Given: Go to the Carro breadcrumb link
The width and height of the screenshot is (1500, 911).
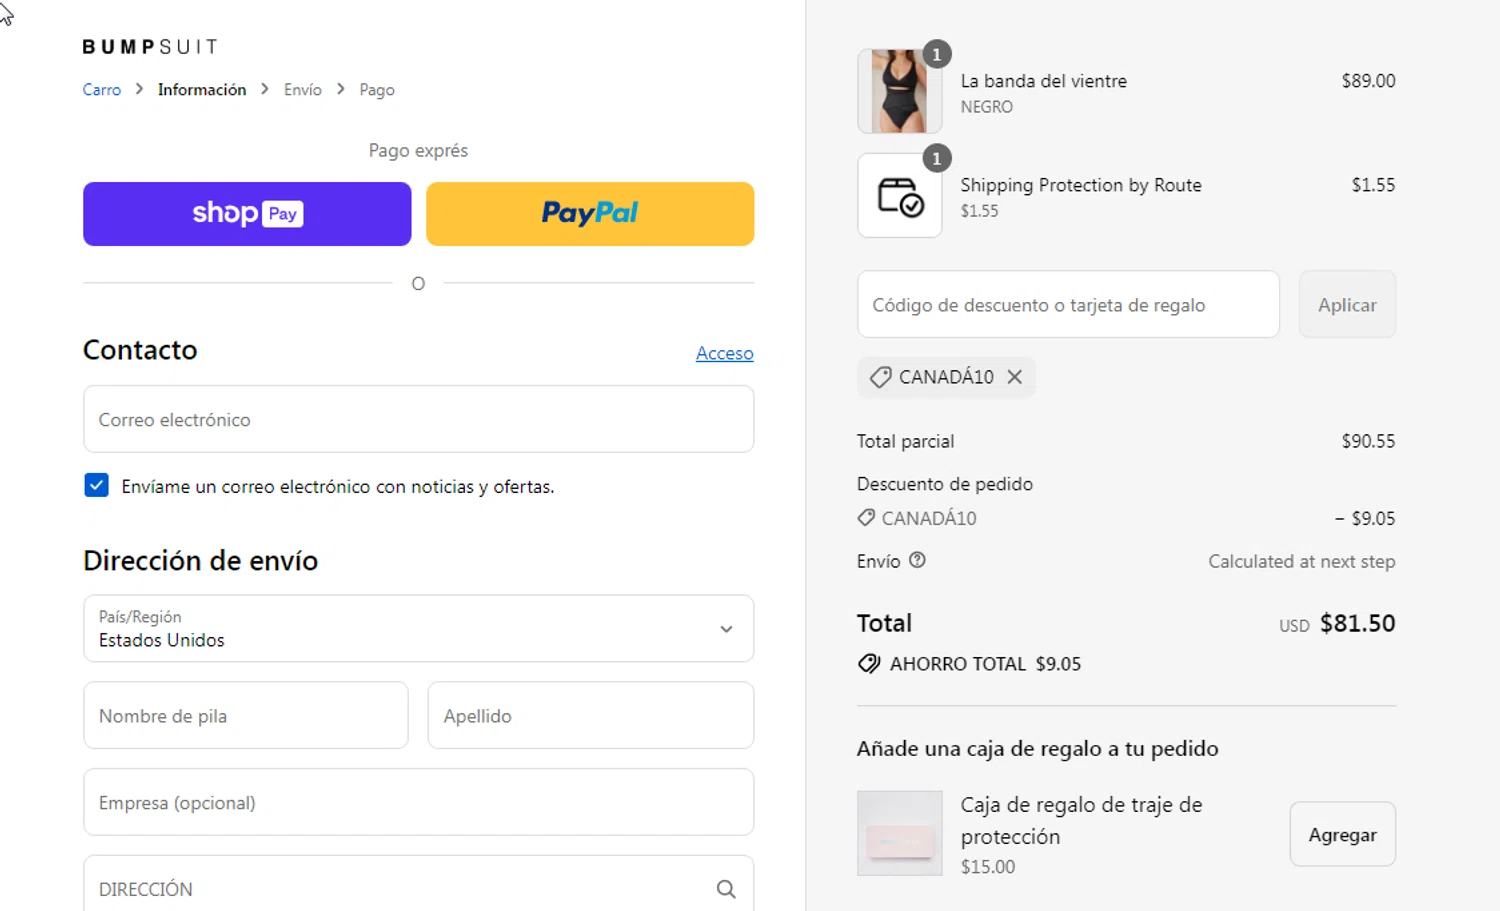Looking at the screenshot, I should 101,90.
